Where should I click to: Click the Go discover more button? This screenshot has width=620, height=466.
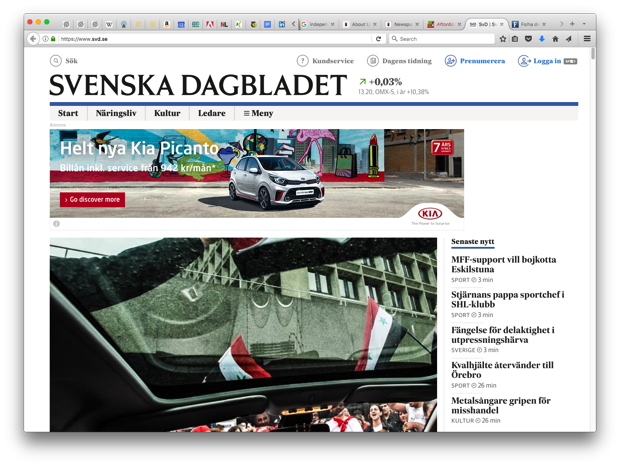pos(93,200)
